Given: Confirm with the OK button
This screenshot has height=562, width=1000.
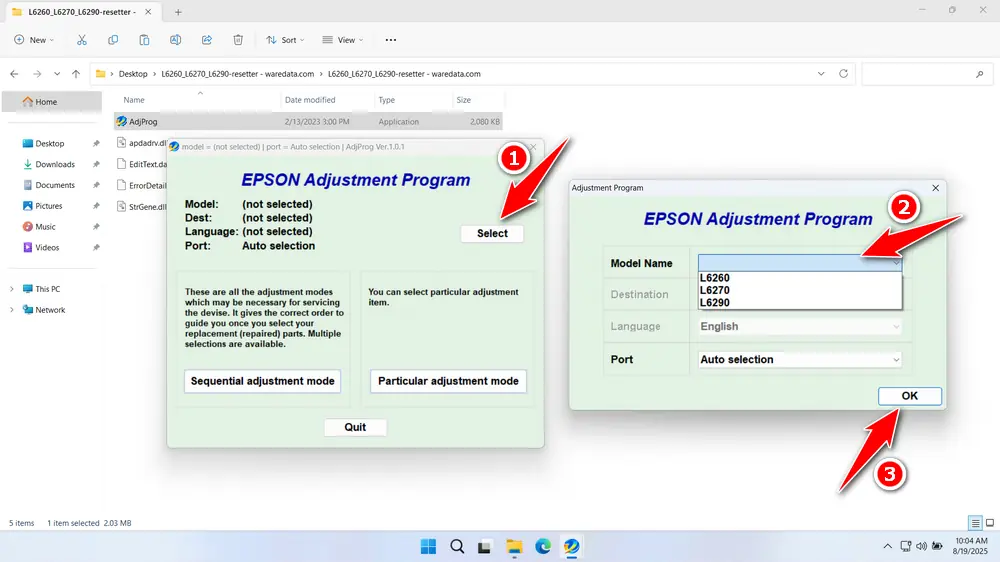Looking at the screenshot, I should [x=909, y=396].
